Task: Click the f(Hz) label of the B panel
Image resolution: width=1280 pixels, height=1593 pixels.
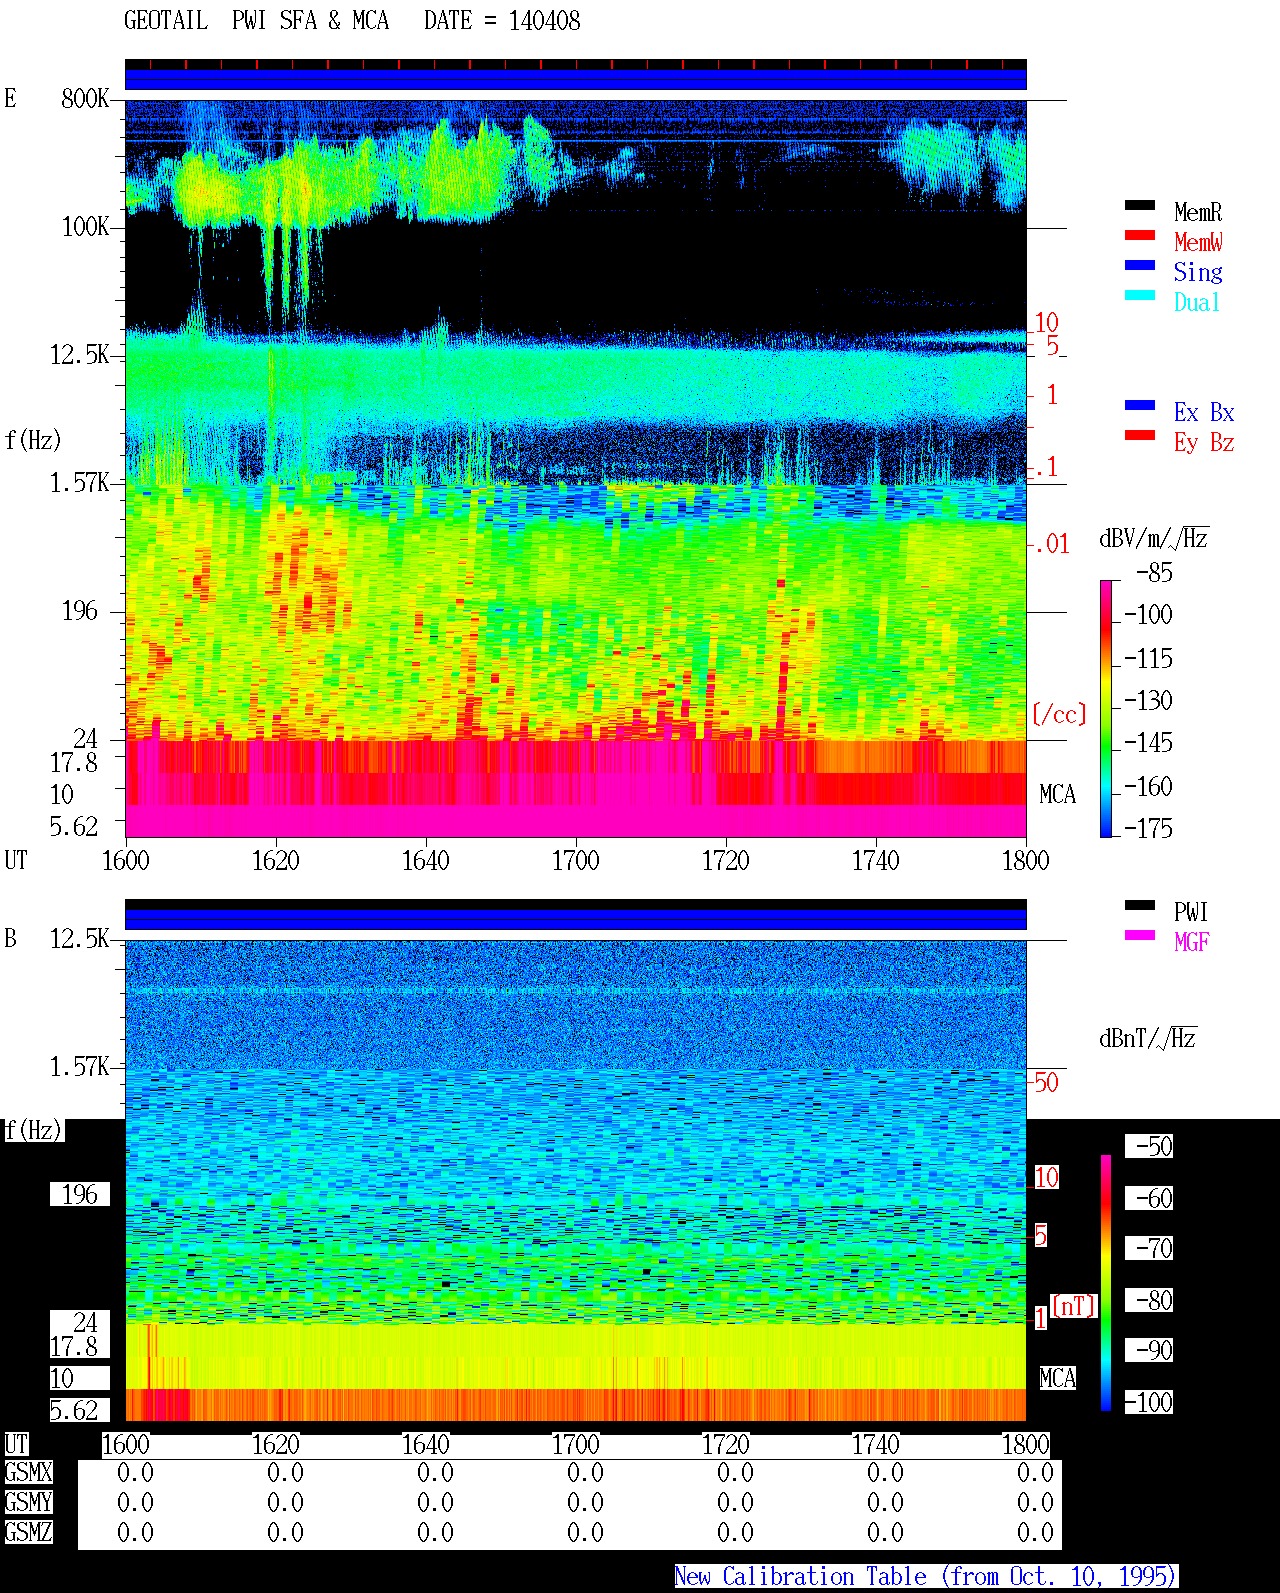Action: tap(33, 1130)
